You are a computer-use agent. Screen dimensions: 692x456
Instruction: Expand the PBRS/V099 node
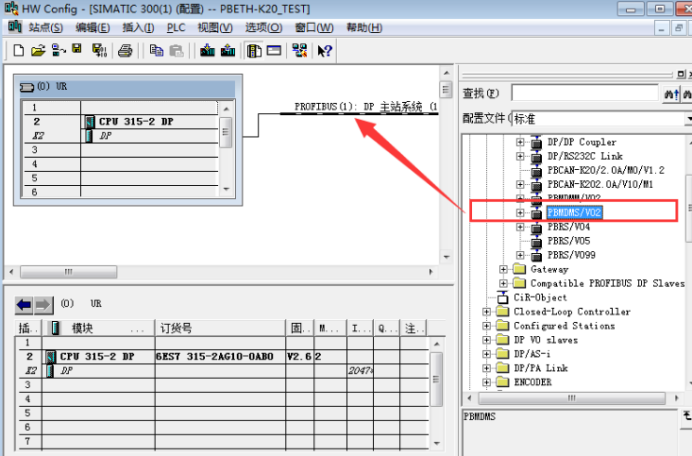click(x=520, y=255)
